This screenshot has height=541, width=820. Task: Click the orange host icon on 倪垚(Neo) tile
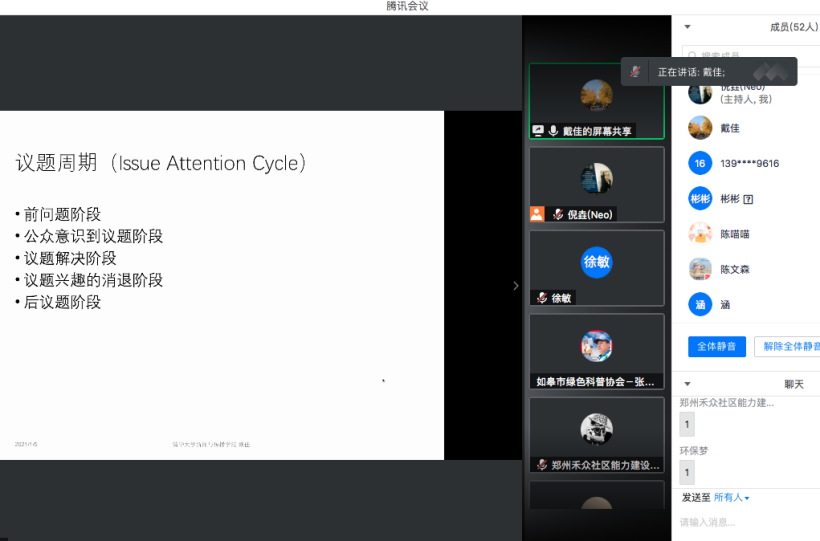coord(538,214)
